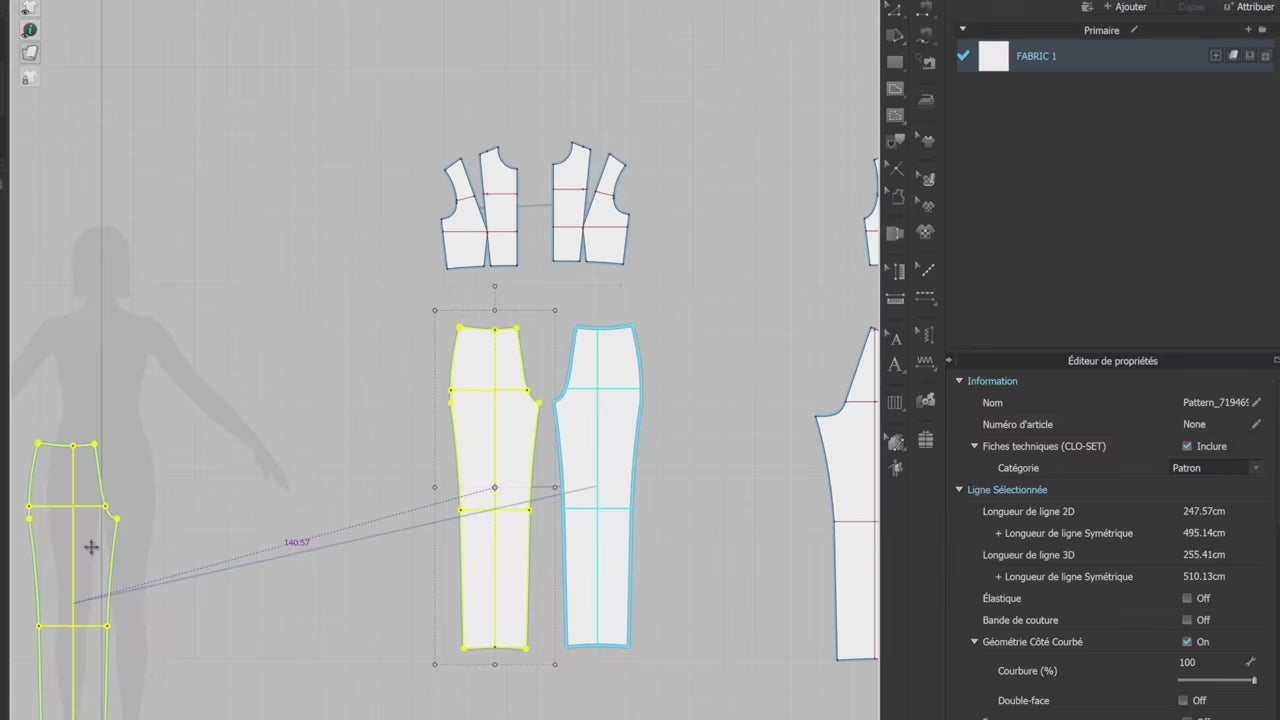Enable the Élastique checkbox
Screen dimensions: 1280x720
1187,598
